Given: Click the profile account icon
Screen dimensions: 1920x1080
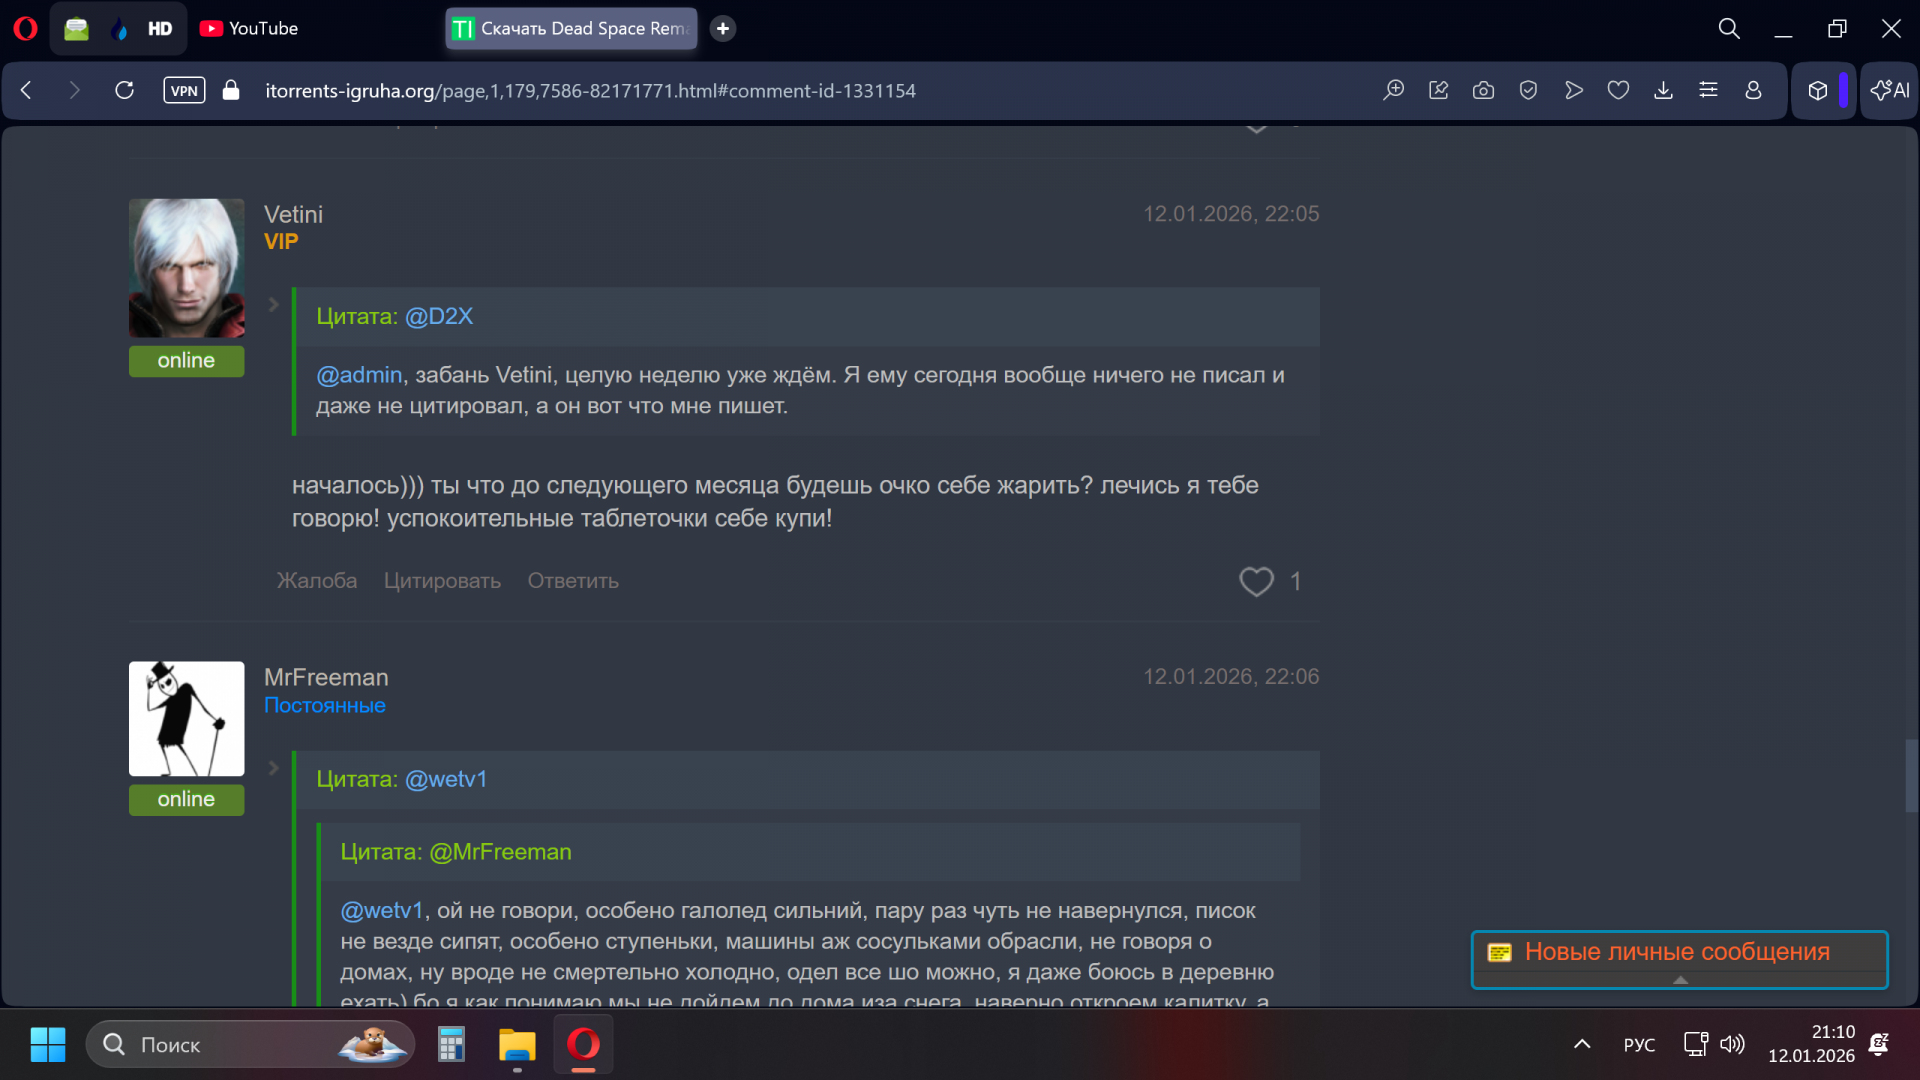Looking at the screenshot, I should pos(1753,91).
